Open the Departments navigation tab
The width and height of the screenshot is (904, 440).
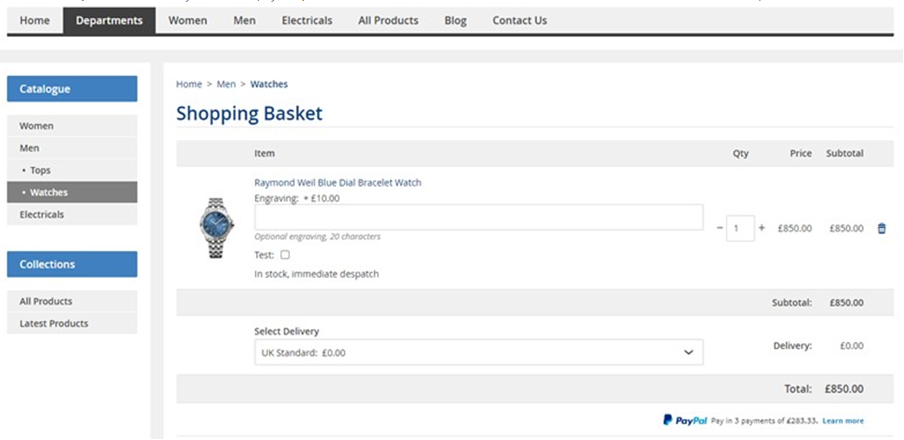[x=109, y=20]
